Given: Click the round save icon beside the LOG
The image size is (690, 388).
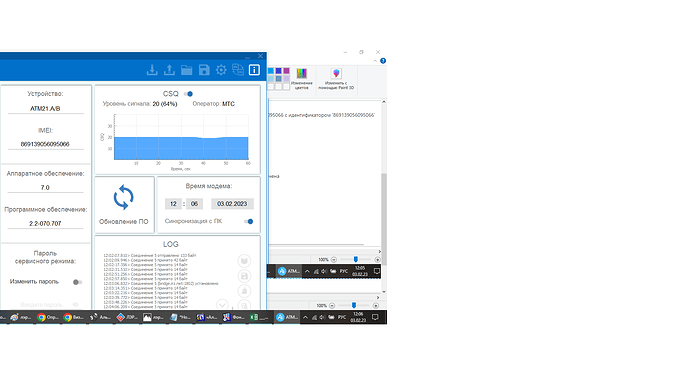Looking at the screenshot, I should pos(244,276).
